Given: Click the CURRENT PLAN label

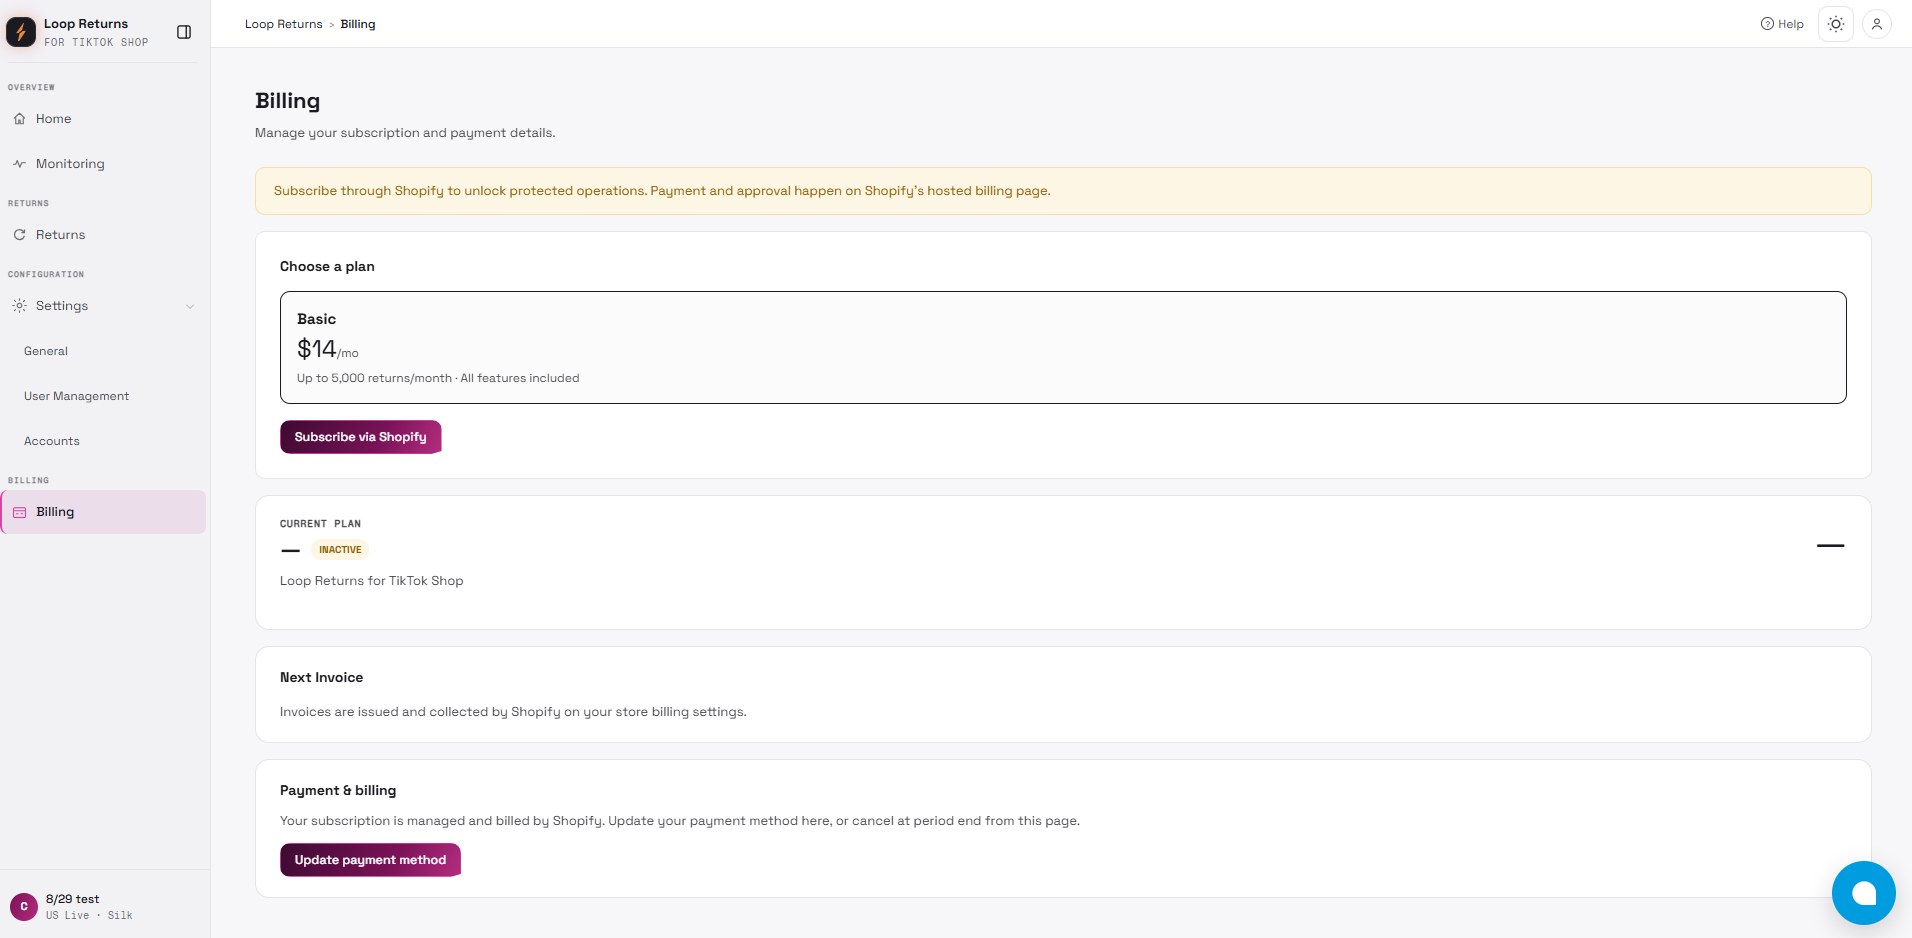Looking at the screenshot, I should coord(320,524).
